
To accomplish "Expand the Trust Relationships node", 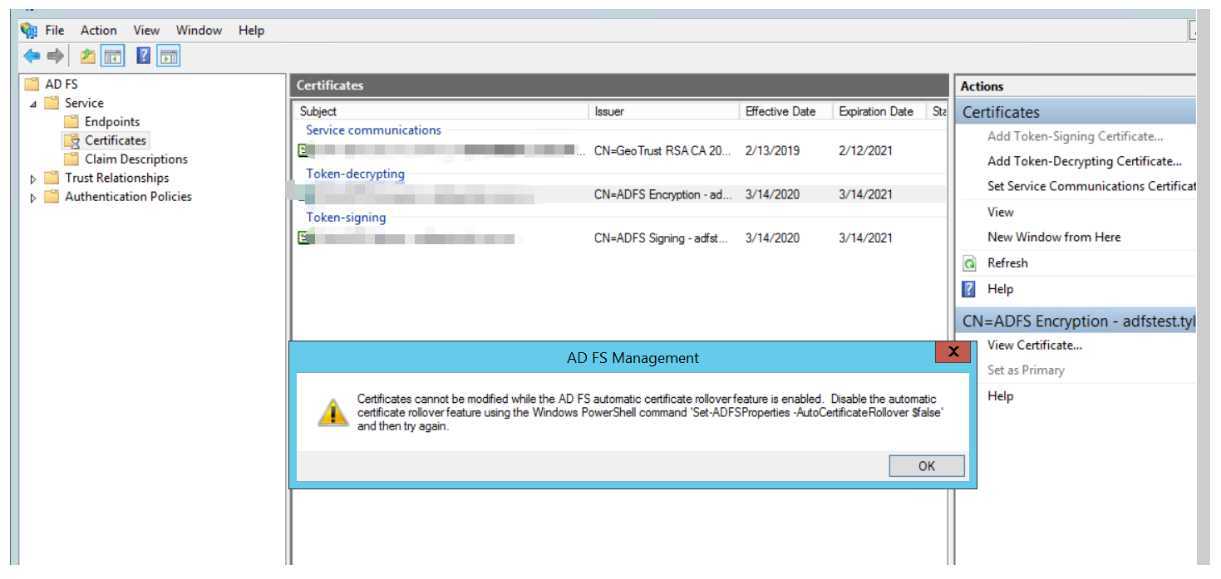I will tap(35, 178).
